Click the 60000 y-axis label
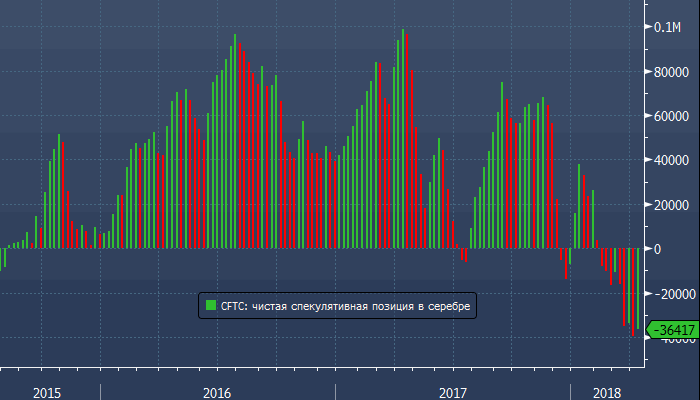The height and width of the screenshot is (400, 700). (672, 116)
